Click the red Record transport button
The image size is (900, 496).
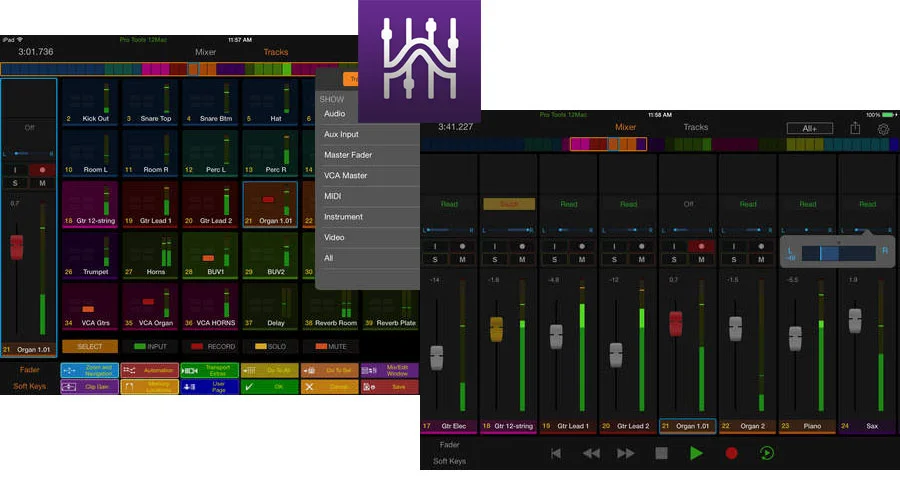click(x=731, y=453)
